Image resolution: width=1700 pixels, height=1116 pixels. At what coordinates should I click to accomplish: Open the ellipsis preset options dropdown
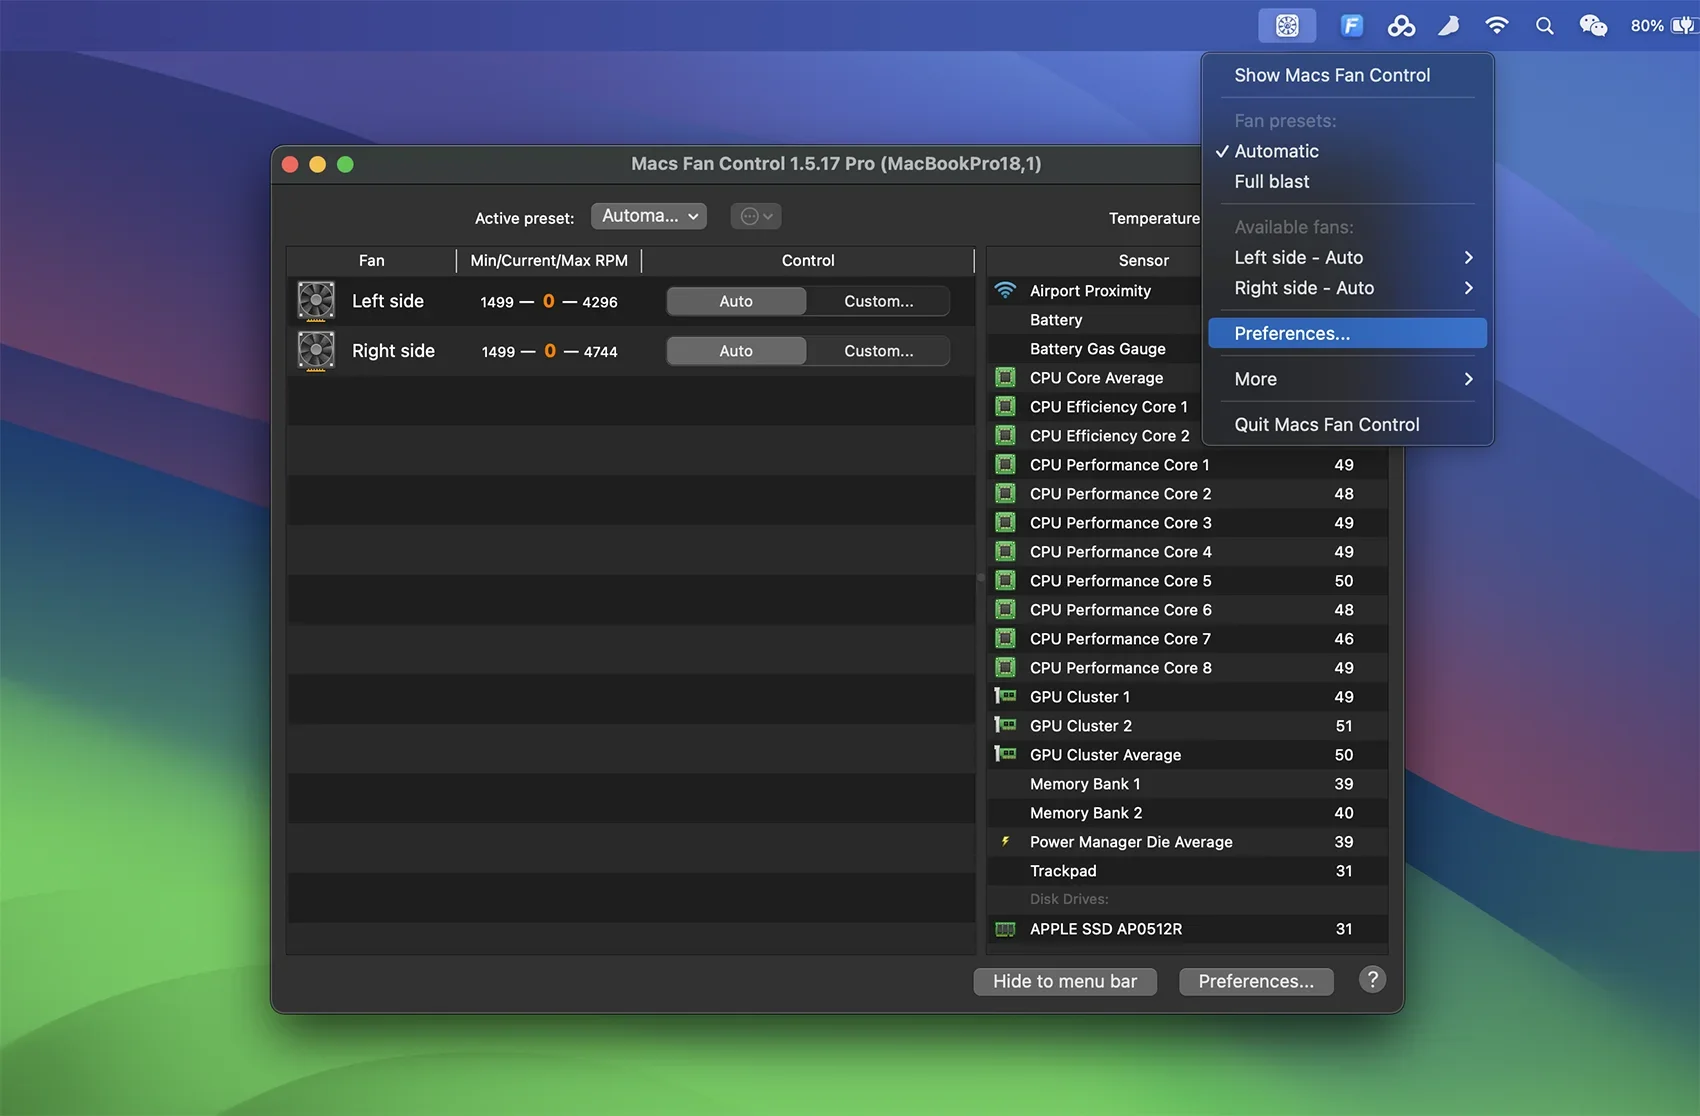click(756, 216)
